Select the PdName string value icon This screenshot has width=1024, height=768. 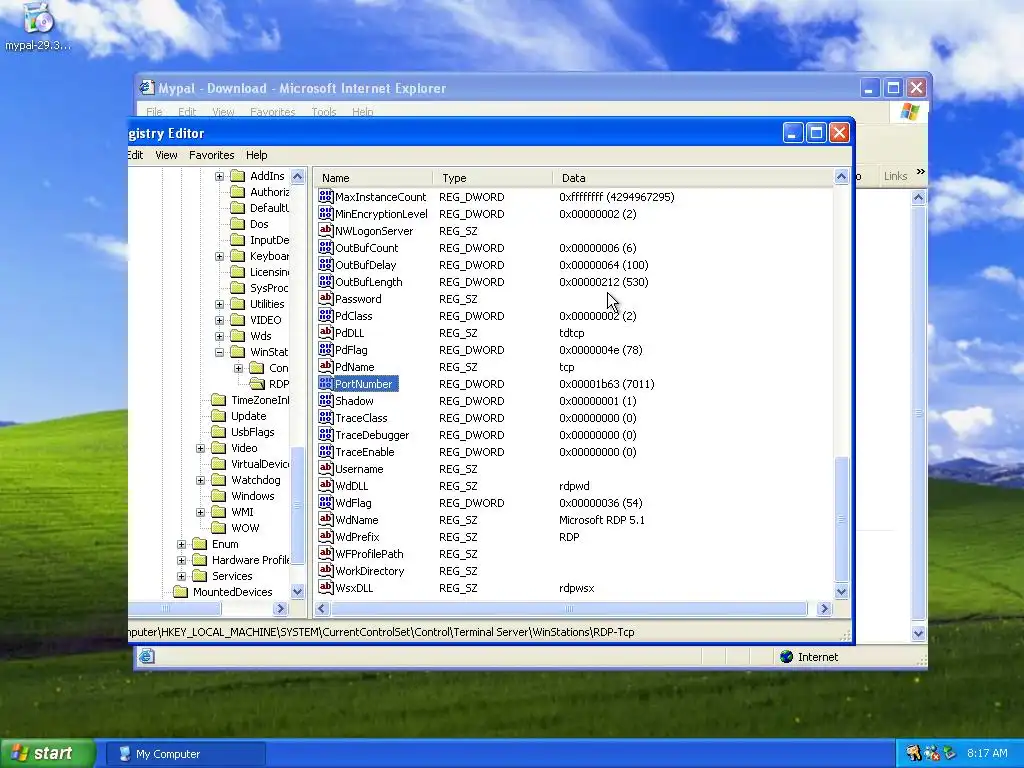coord(325,366)
